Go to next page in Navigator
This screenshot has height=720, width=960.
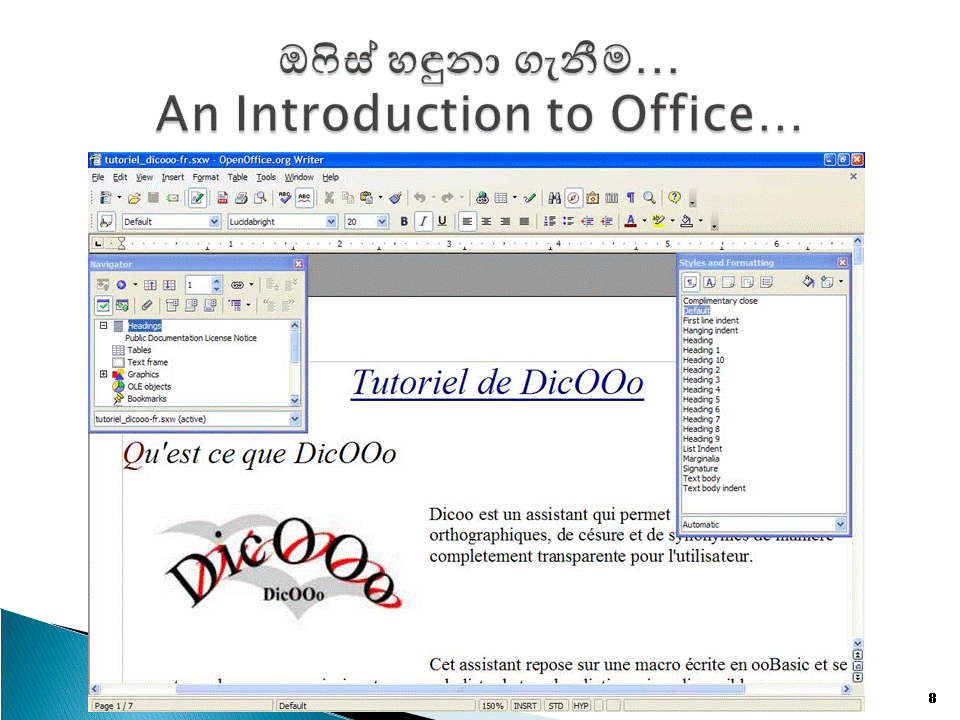tap(169, 285)
